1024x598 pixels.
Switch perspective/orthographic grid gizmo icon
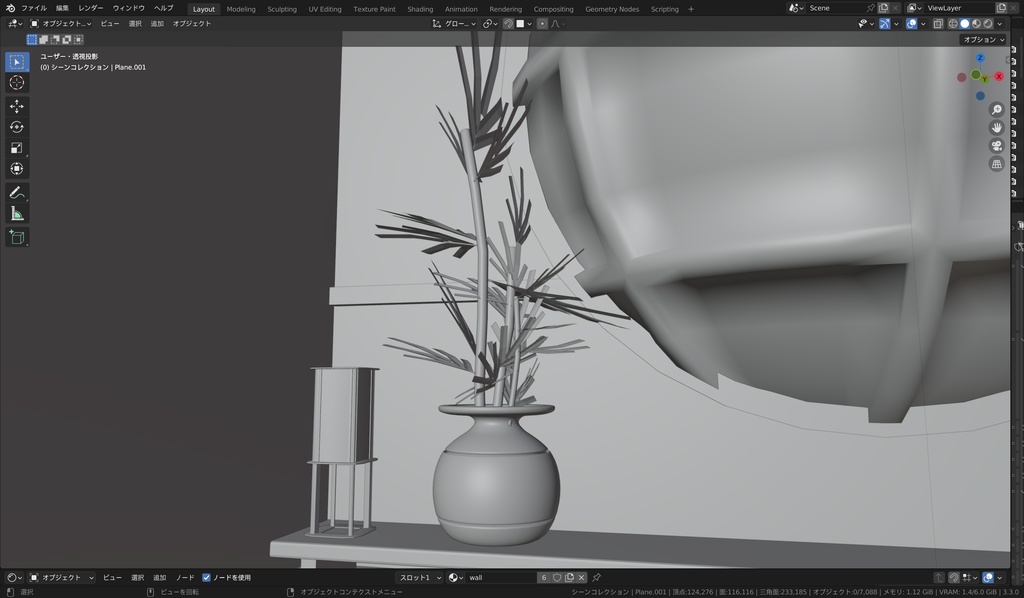tap(997, 165)
